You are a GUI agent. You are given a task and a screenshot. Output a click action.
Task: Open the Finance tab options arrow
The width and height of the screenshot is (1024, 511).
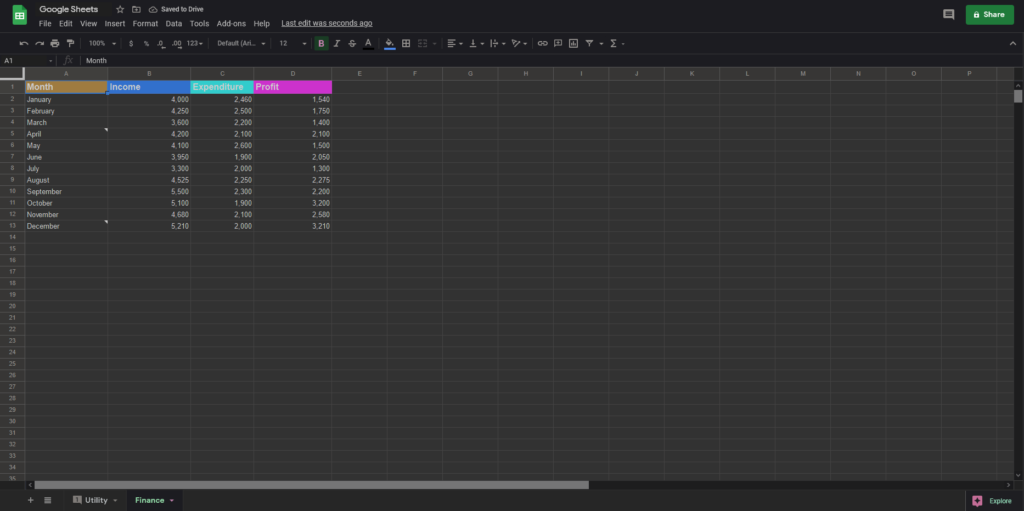172,501
